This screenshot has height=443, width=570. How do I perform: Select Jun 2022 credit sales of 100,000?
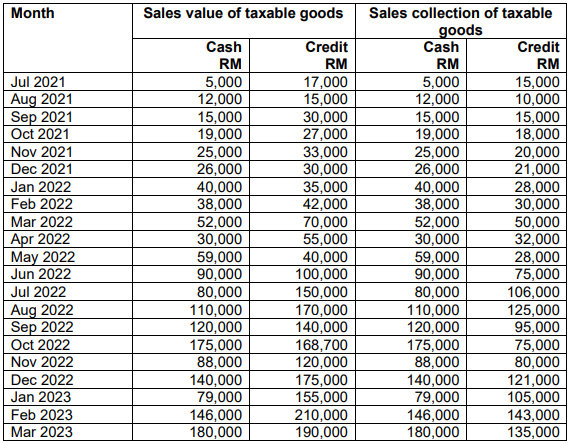(321, 274)
